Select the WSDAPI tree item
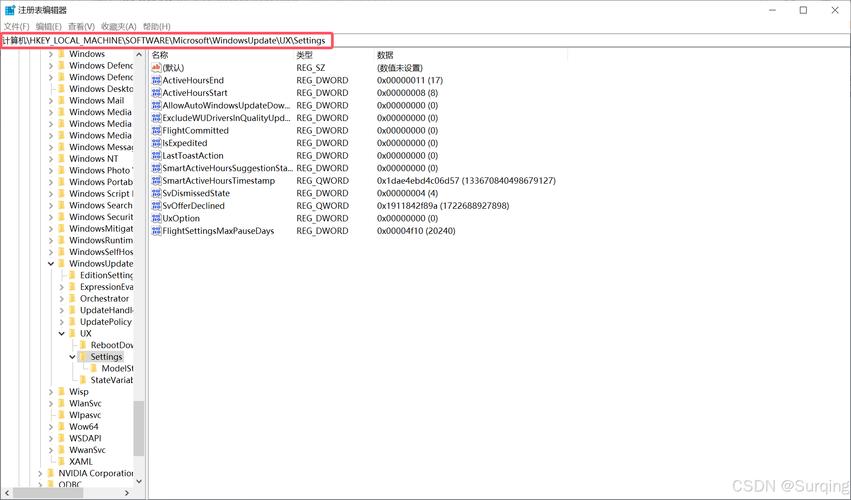Viewport: 851px width, 500px height. coord(85,438)
